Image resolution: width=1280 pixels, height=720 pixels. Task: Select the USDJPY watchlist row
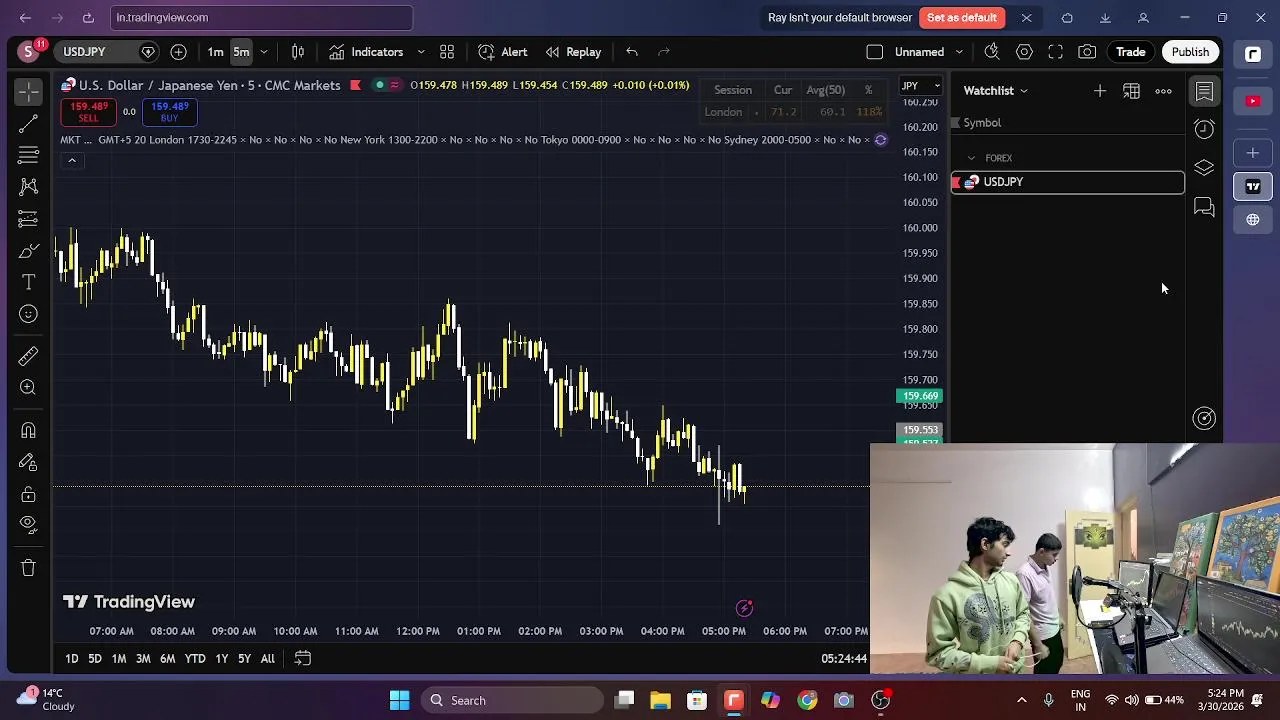tap(1067, 182)
